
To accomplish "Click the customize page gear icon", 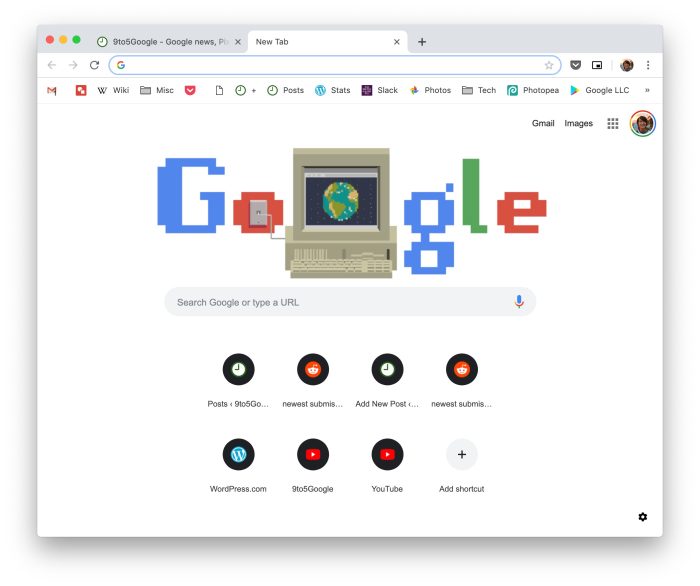I will coord(642,517).
